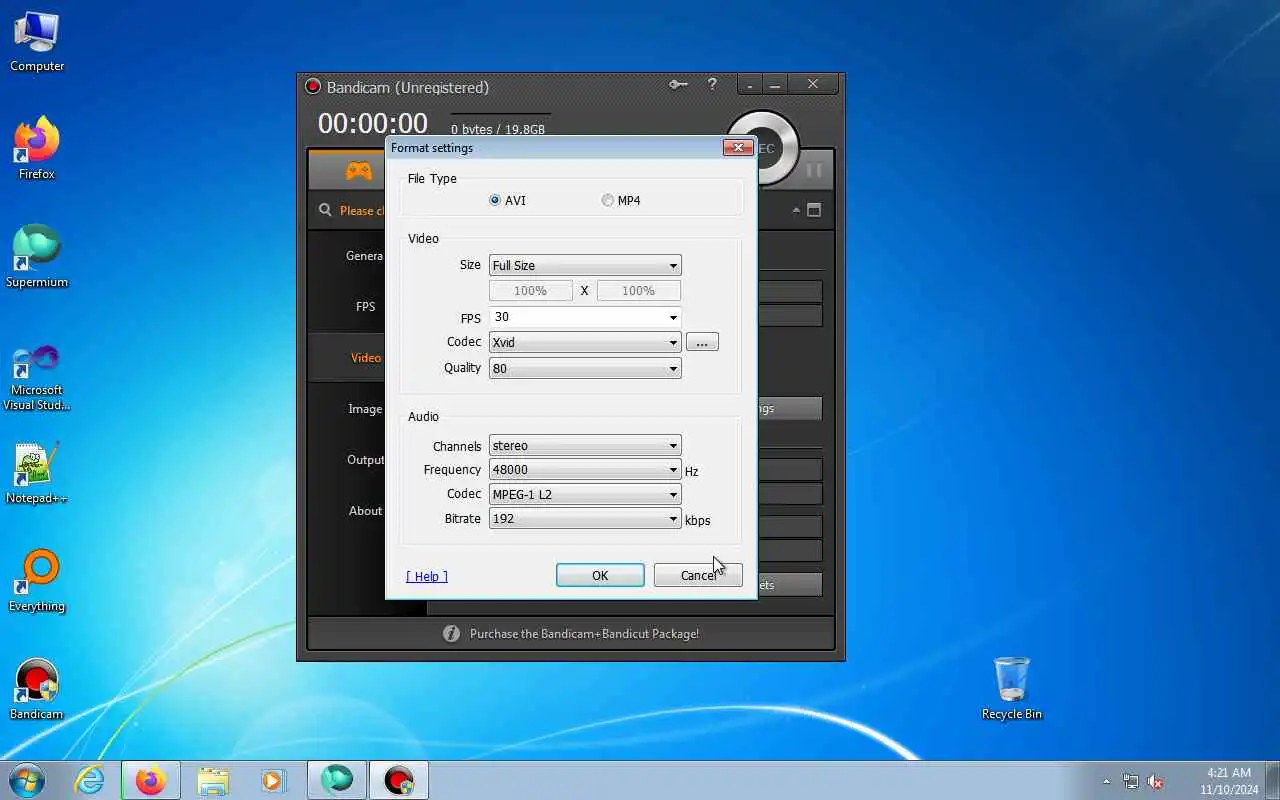Viewport: 1280px width, 800px height.
Task: Open the video Codec dropdown showing Xvid
Action: [x=585, y=342]
